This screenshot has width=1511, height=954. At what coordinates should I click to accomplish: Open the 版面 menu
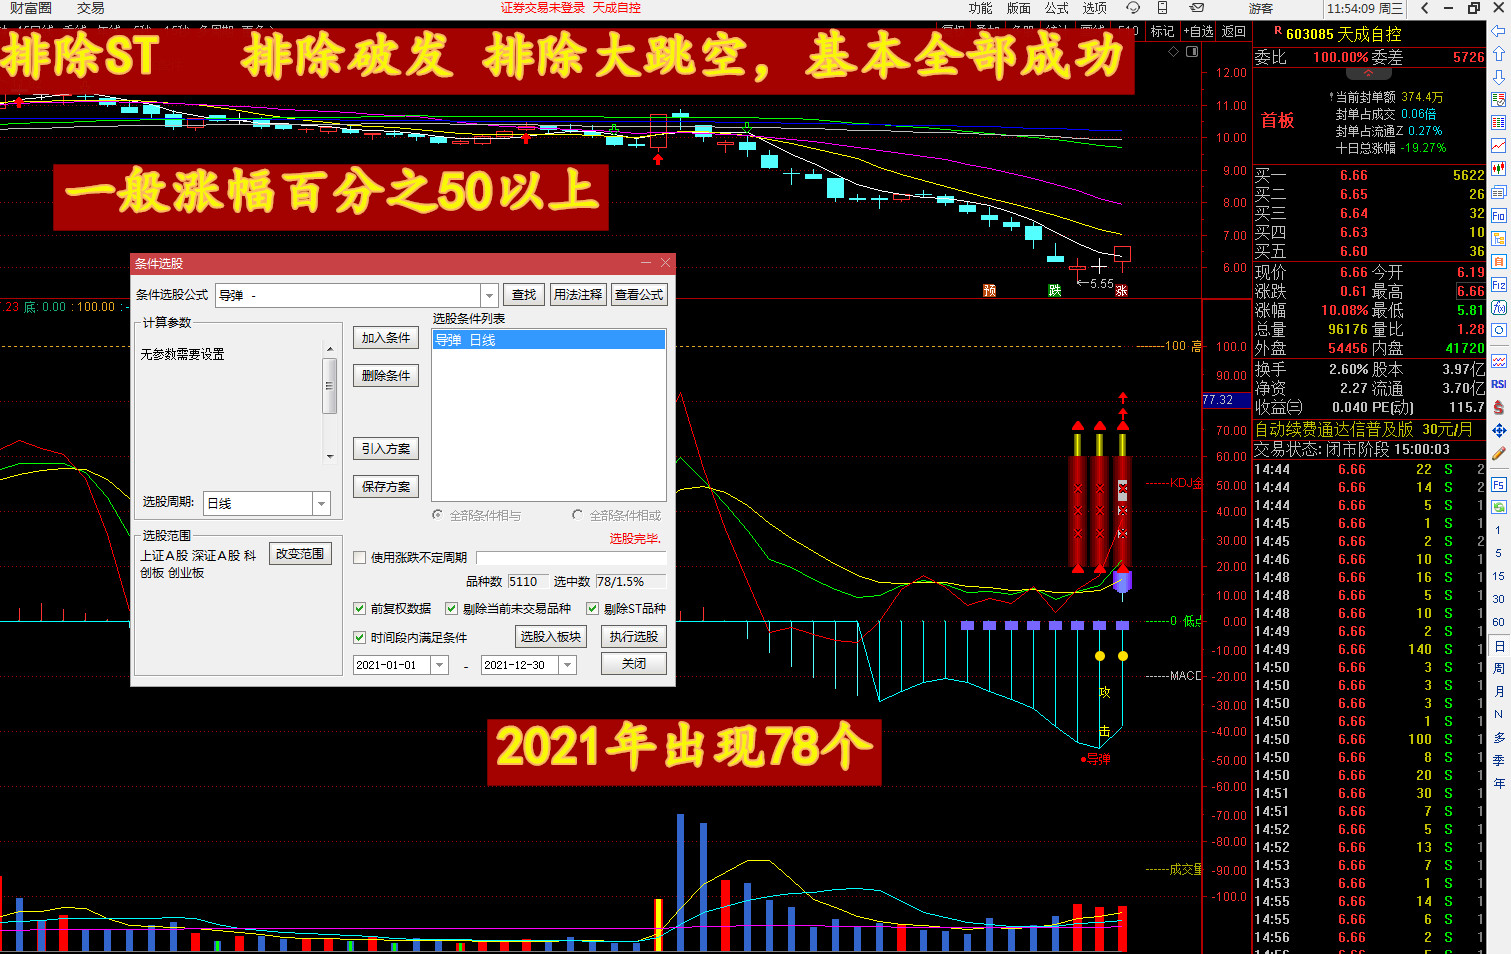click(1019, 8)
